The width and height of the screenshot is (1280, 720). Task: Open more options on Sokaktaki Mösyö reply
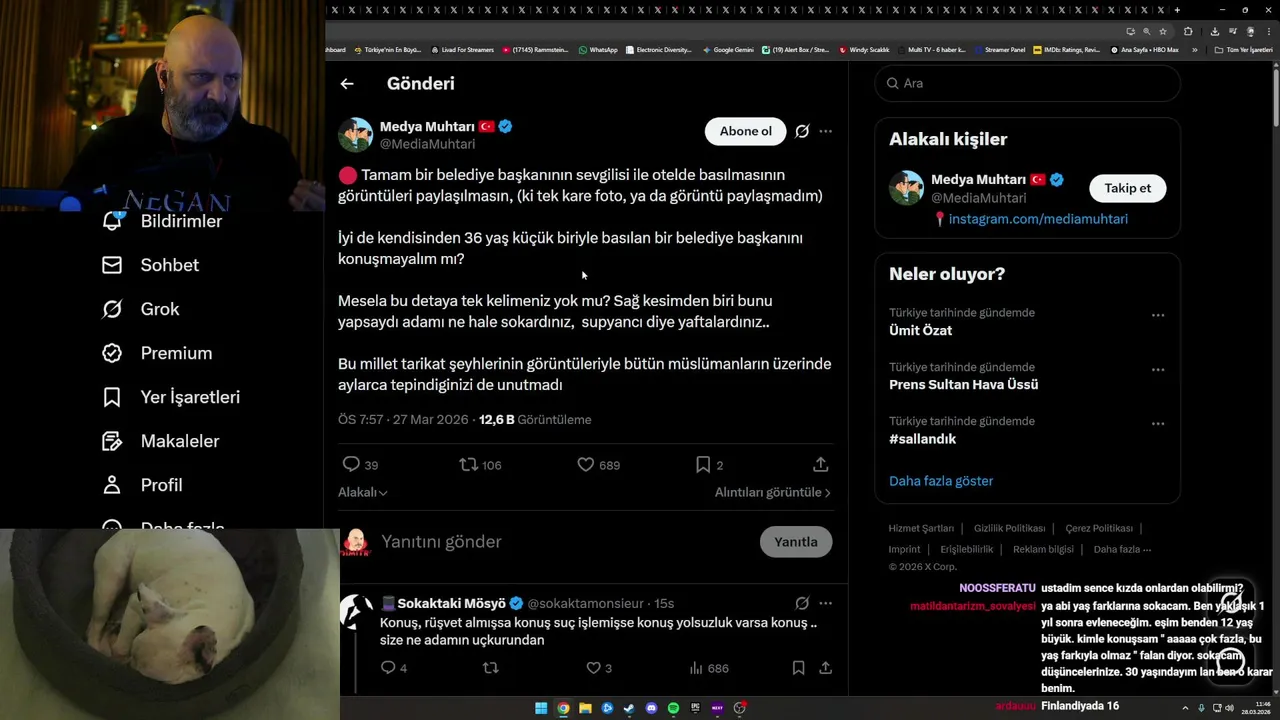[x=825, y=603]
